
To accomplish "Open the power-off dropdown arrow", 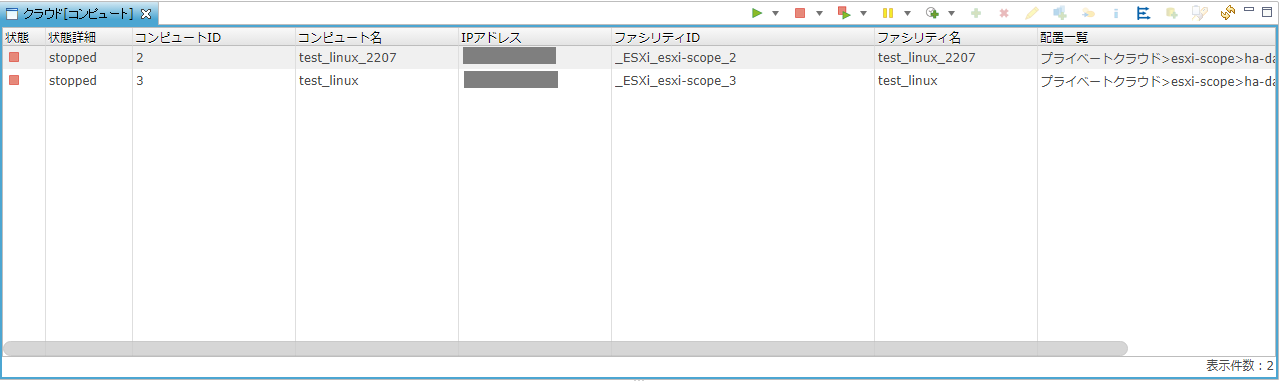I will point(819,13).
